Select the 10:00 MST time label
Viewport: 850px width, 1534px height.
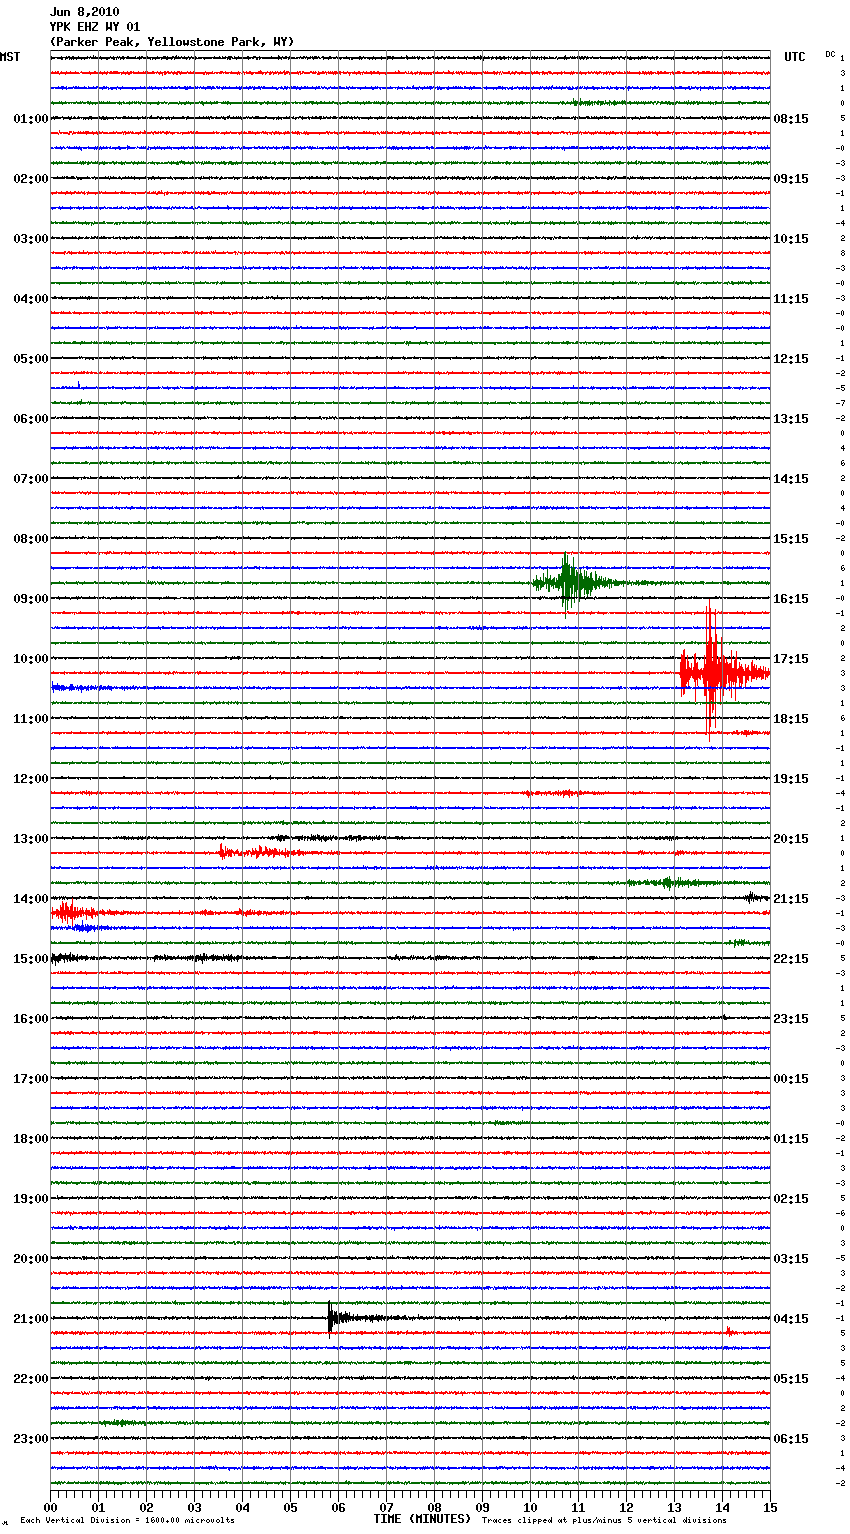coord(31,659)
